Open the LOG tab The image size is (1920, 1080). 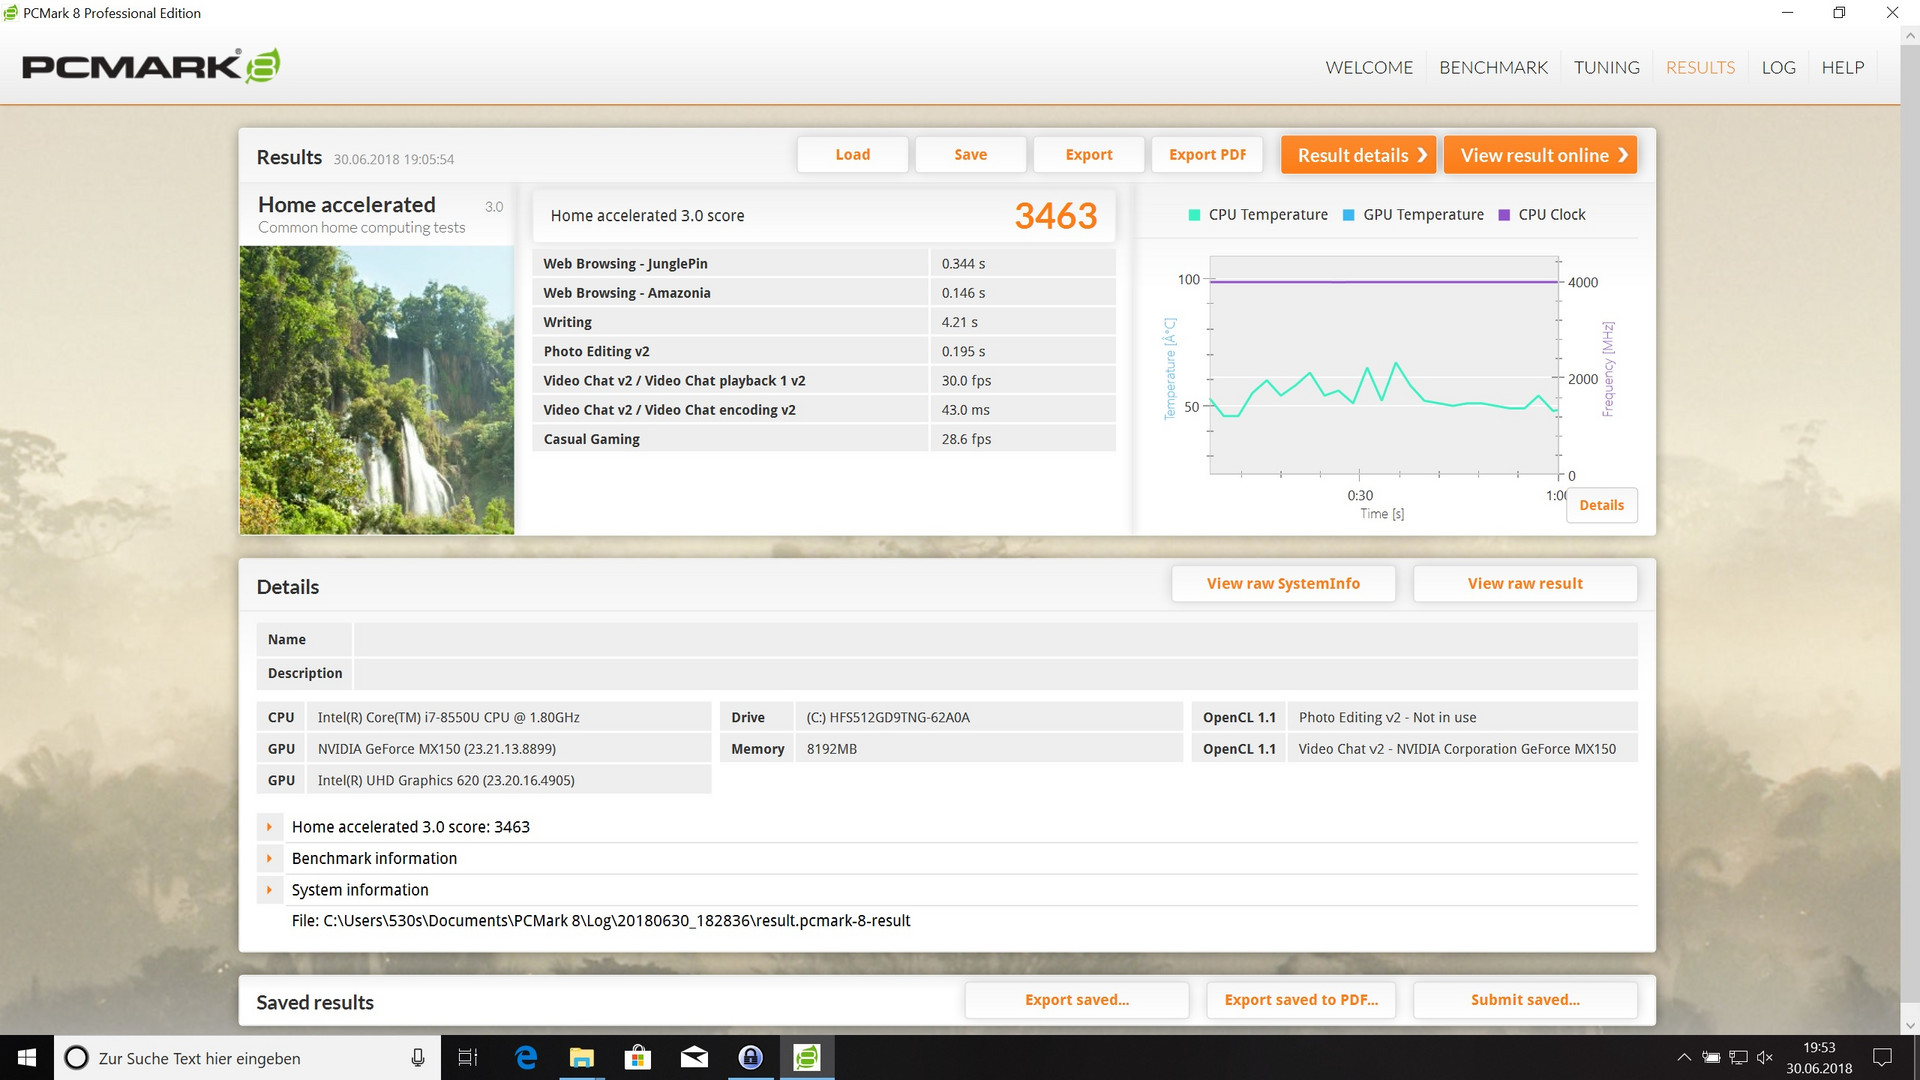[1778, 67]
